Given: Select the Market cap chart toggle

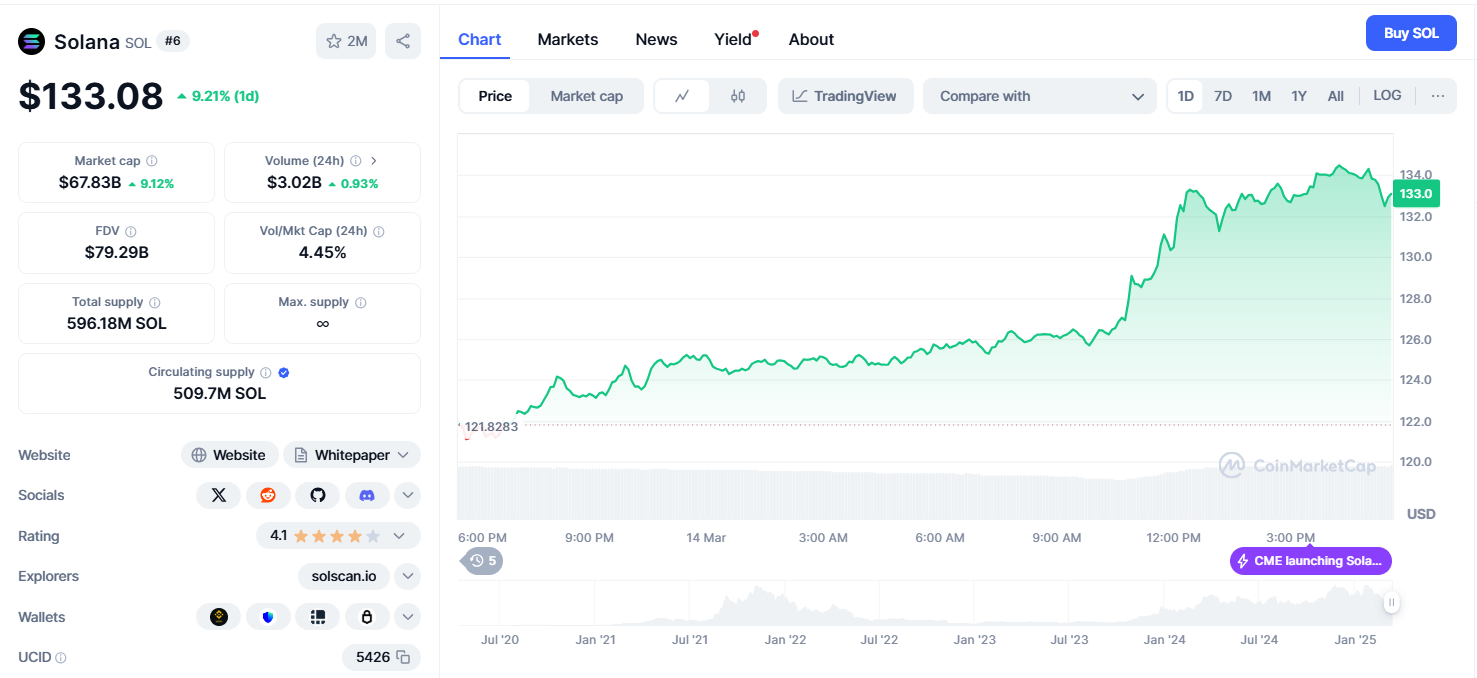Looking at the screenshot, I should (587, 96).
